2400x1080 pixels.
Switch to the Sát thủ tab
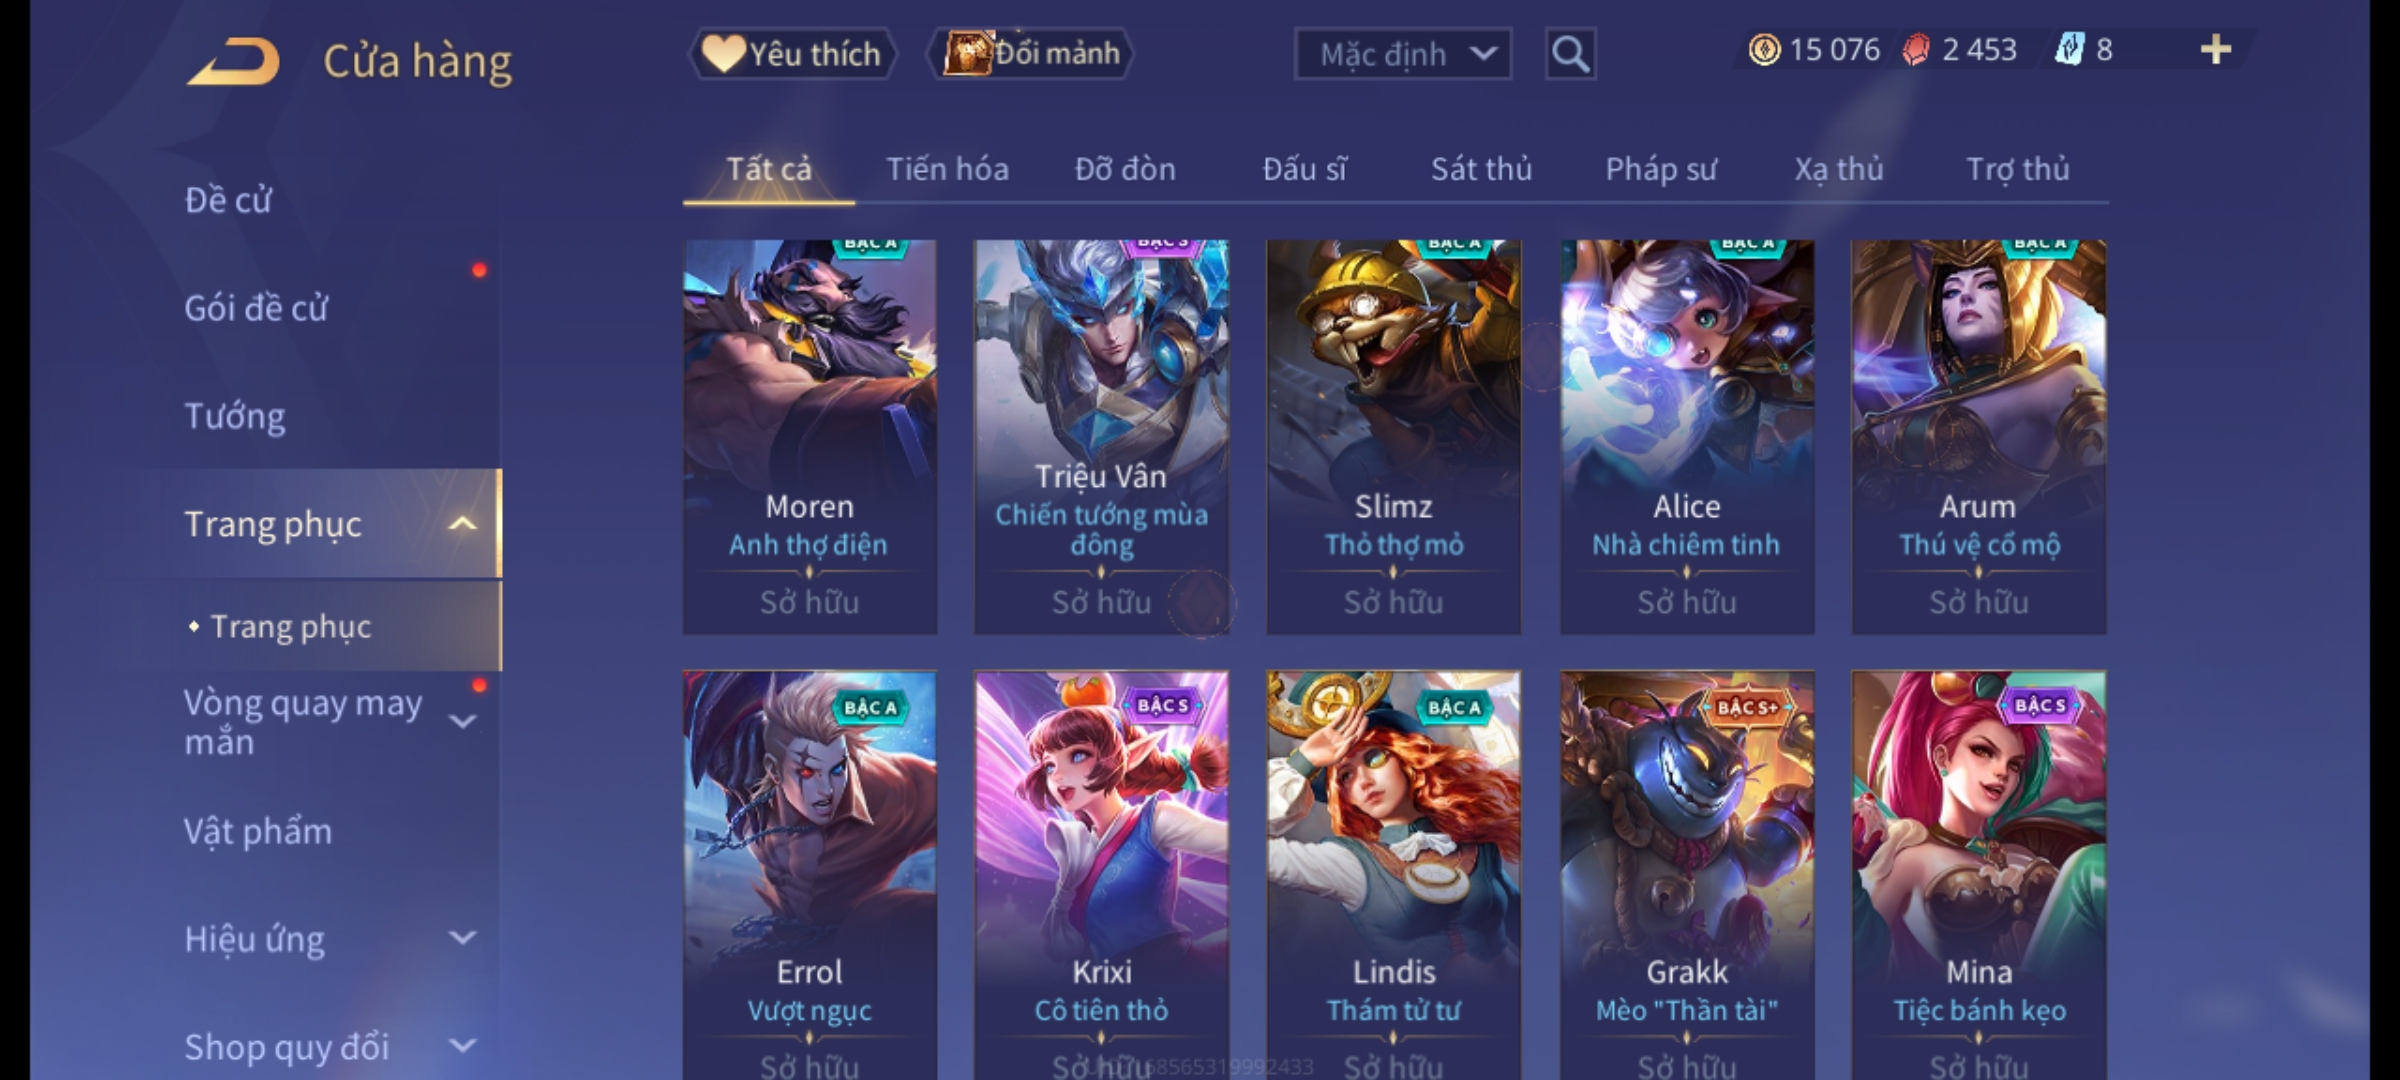coord(1481,169)
